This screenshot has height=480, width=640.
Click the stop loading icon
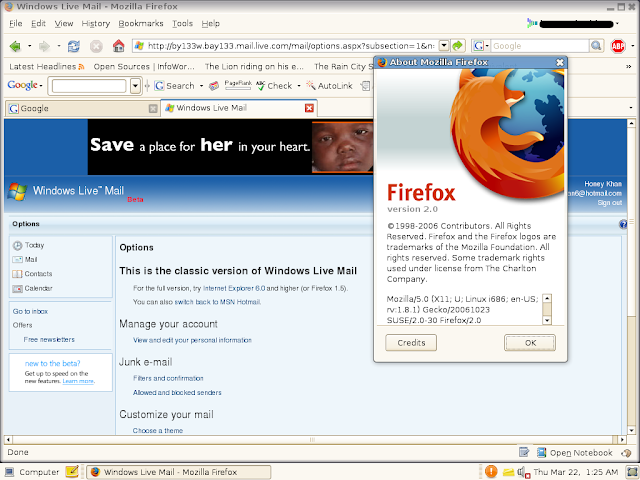pos(96,46)
